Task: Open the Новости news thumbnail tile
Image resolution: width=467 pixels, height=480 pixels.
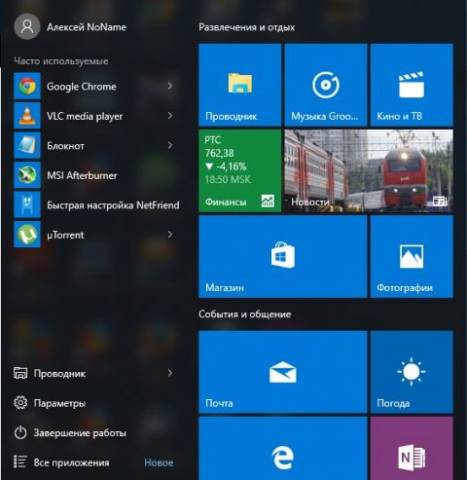Action: (369, 171)
